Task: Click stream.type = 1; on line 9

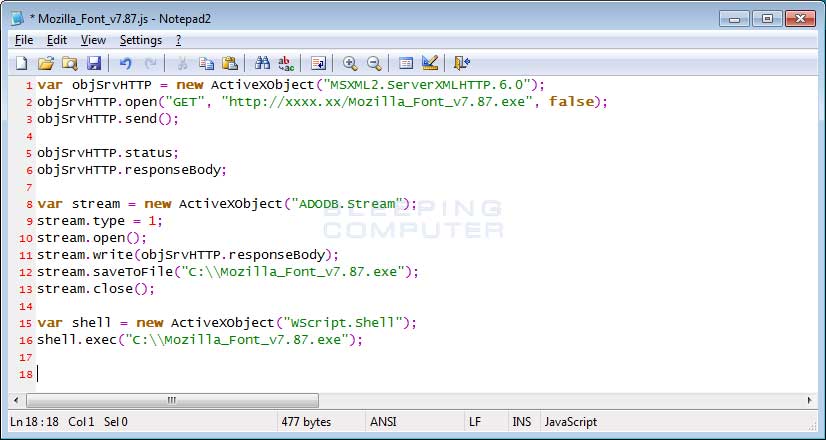Action: [100, 221]
